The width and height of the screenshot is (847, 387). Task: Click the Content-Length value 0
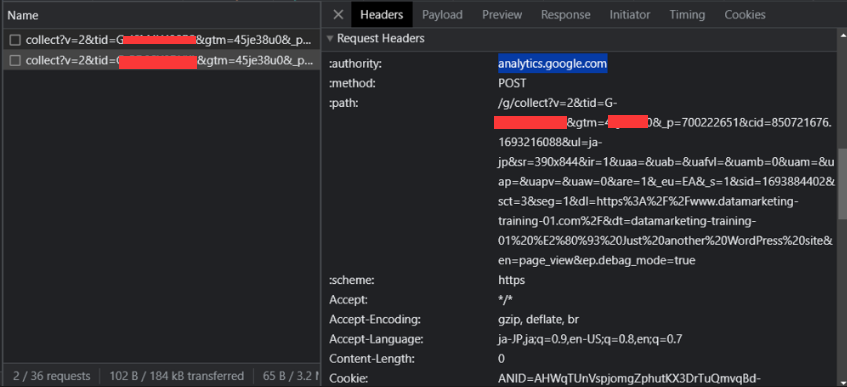tap(501, 358)
